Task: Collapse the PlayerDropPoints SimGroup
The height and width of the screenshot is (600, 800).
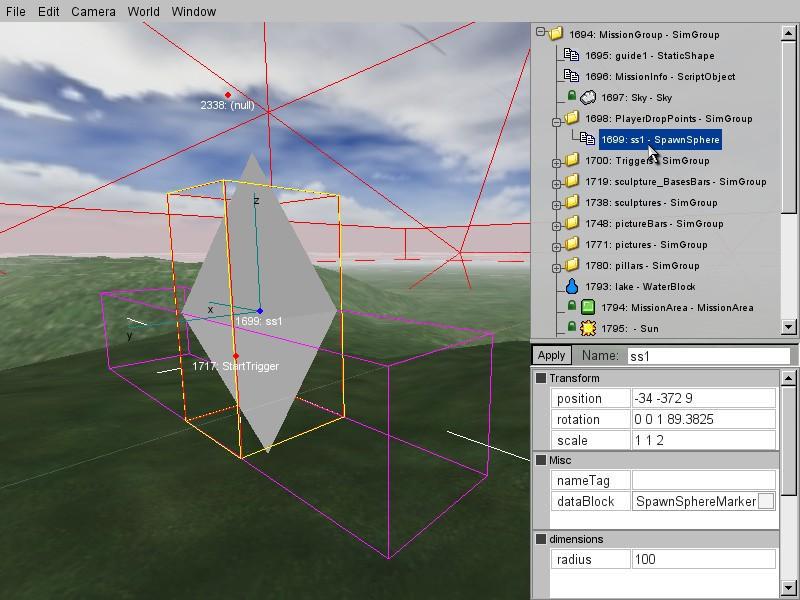Action: (557, 120)
